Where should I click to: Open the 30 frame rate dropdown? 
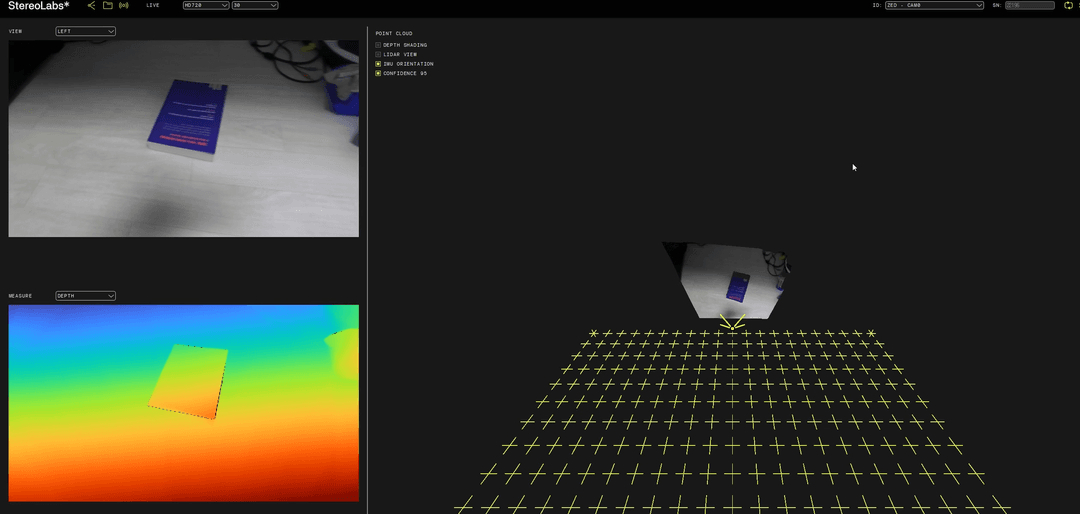point(254,5)
